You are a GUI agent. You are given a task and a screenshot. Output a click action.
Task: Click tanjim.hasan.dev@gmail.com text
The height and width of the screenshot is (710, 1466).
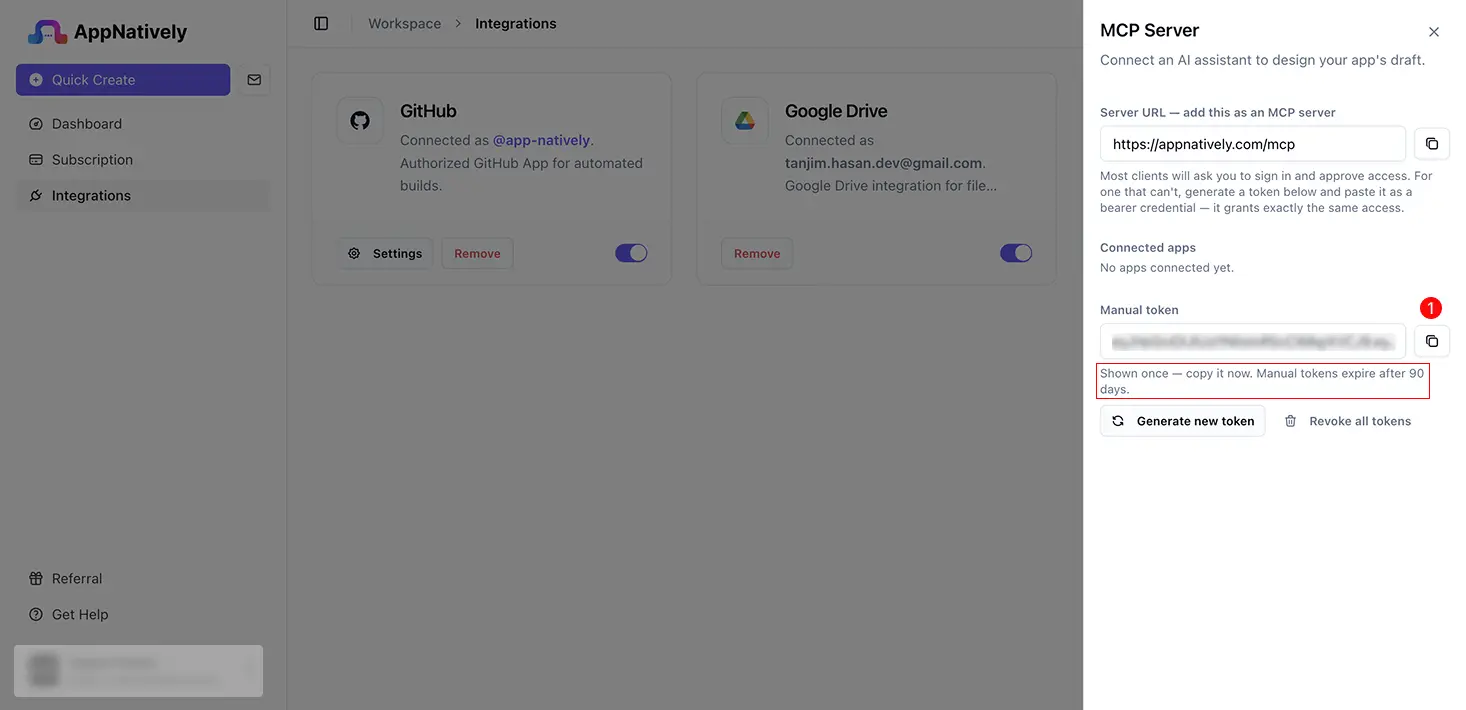[883, 163]
